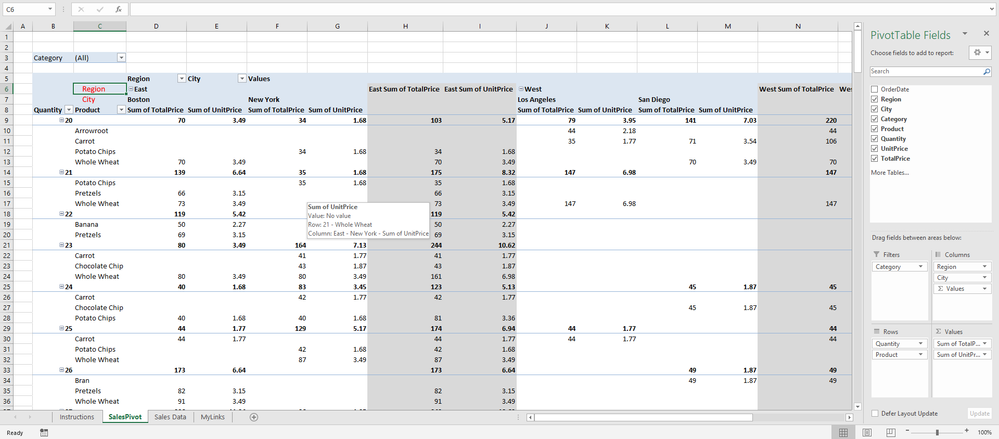Click the formula bar cancel X icon
Image resolution: width=999 pixels, height=439 pixels.
81,10
